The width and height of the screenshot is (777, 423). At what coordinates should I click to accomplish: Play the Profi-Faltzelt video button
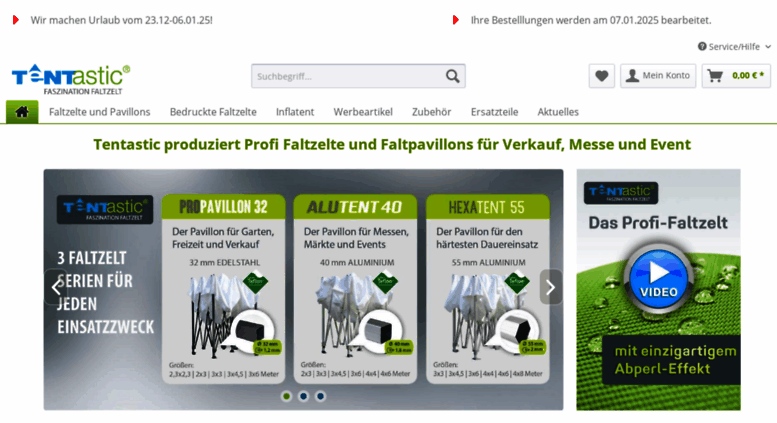(658, 279)
